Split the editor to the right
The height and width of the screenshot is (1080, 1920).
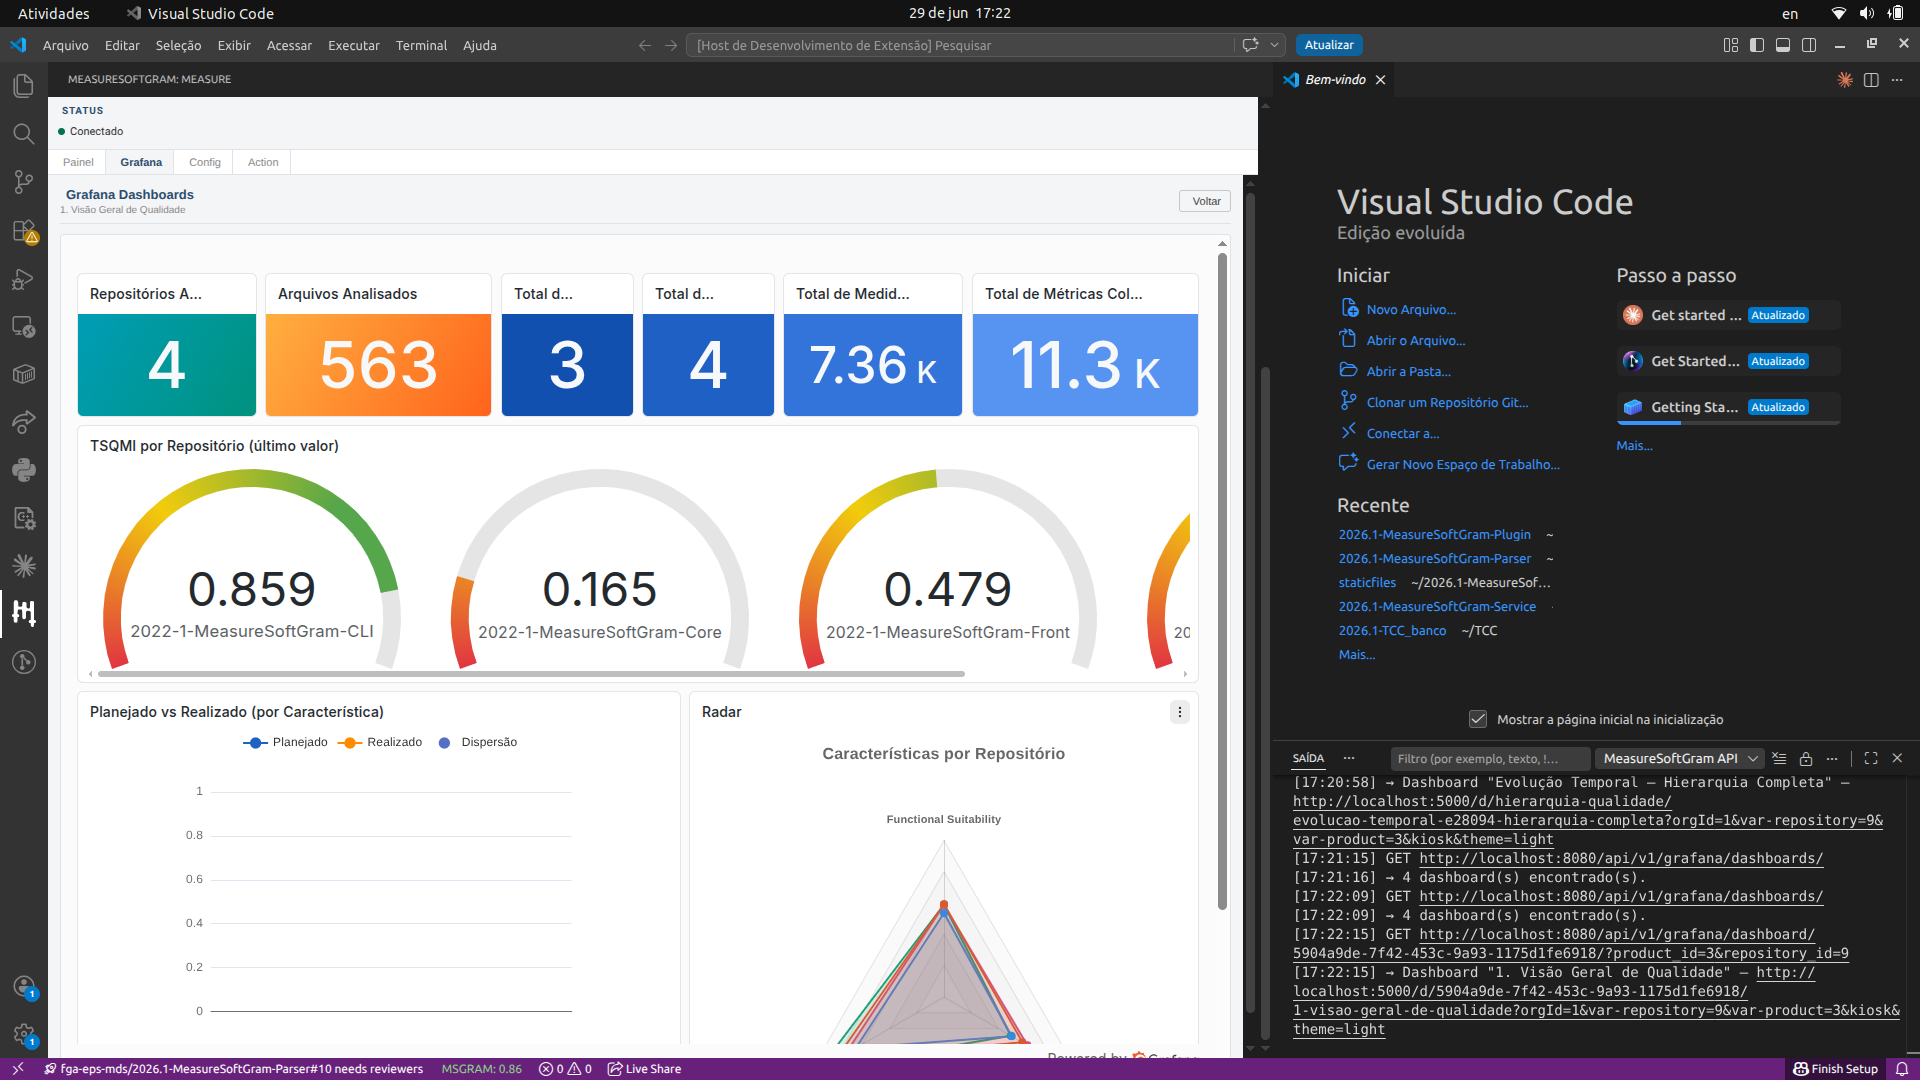1871,80
